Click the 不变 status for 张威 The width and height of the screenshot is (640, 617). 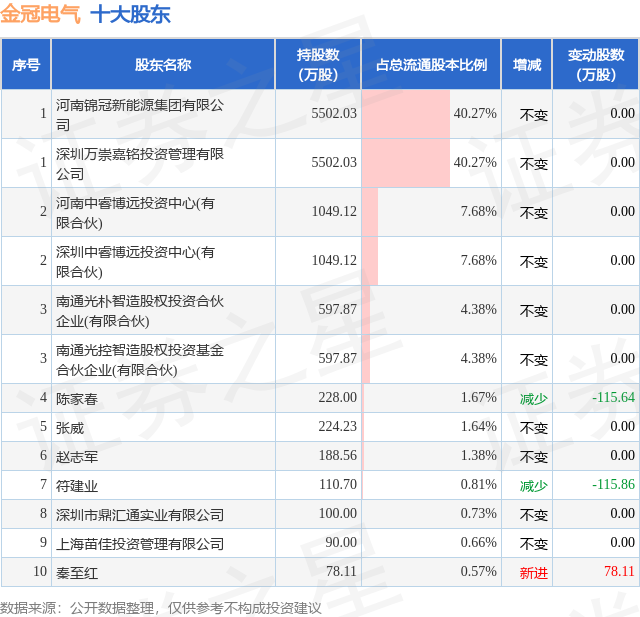[533, 428]
